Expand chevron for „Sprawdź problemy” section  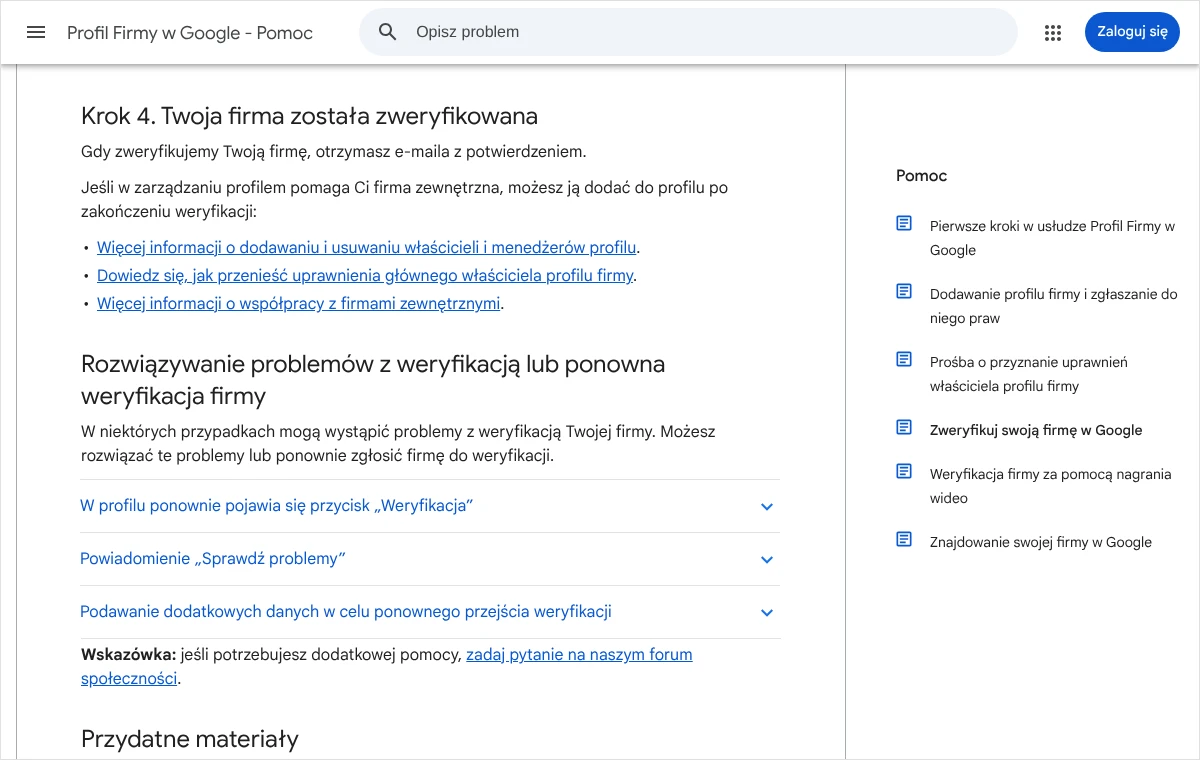(x=767, y=559)
